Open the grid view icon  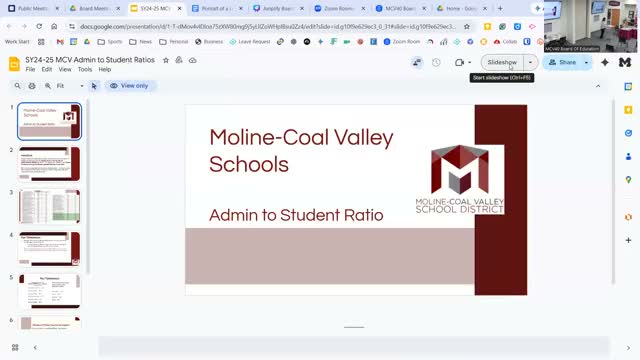[15, 347]
